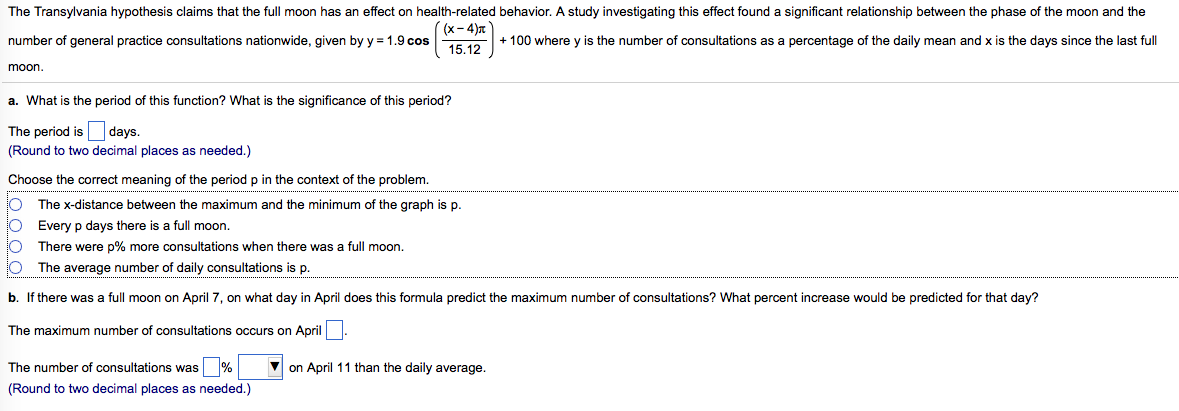Click the part a question about the period
The width and height of the screenshot is (1179, 411).
(x=229, y=101)
